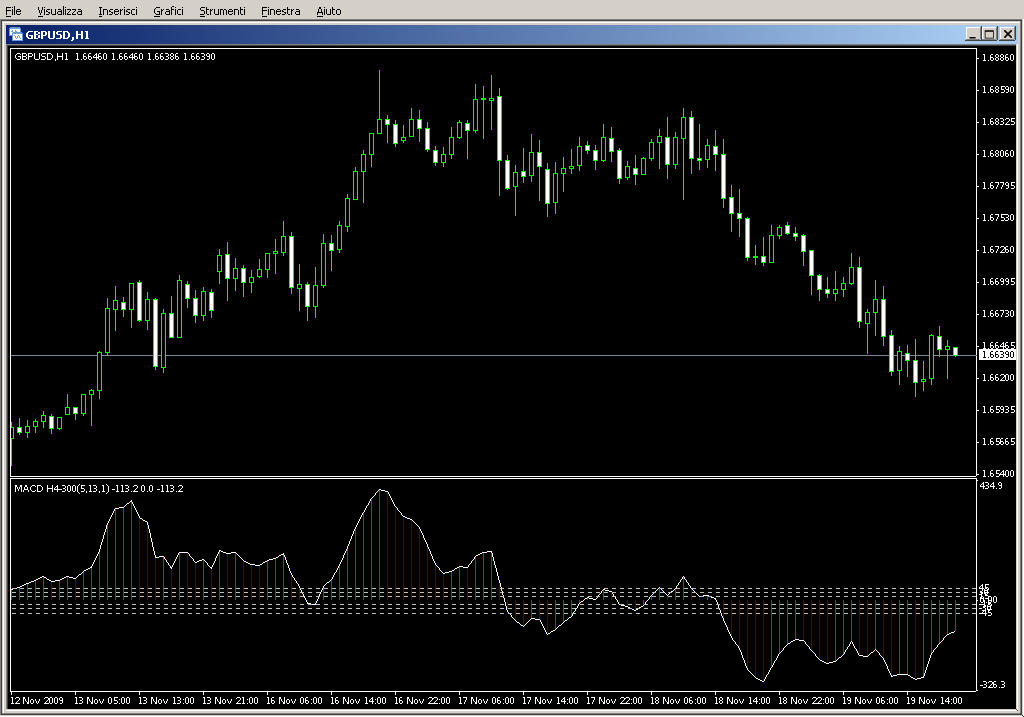Click the MACD scale maximum 434.9

[x=991, y=486]
